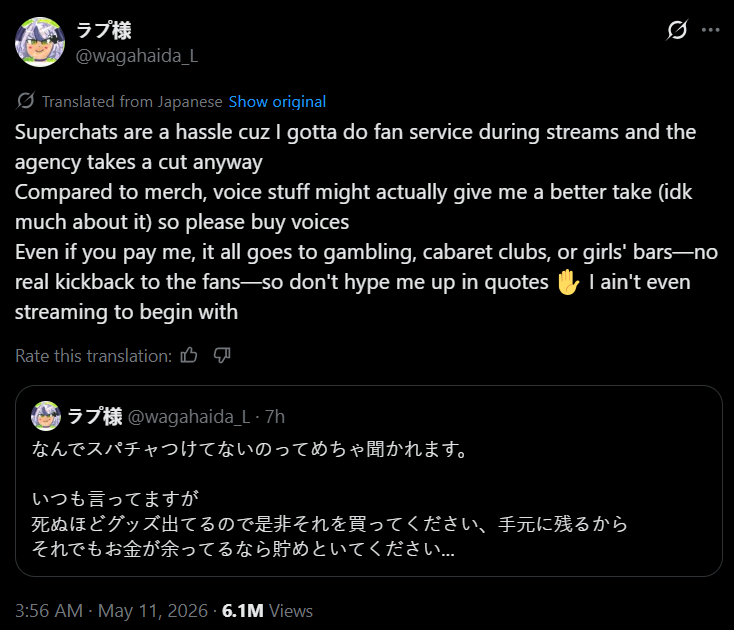Rate the translation with thumbs down
This screenshot has height=630, width=742.
[x=221, y=355]
